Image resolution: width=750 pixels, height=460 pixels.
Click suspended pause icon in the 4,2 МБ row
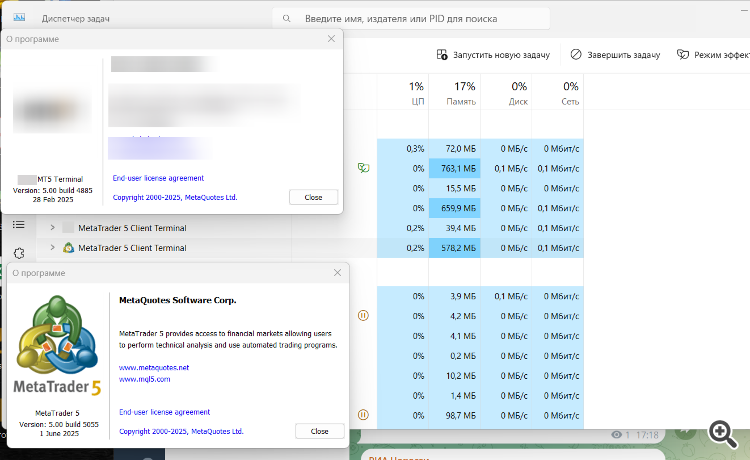[x=363, y=316]
